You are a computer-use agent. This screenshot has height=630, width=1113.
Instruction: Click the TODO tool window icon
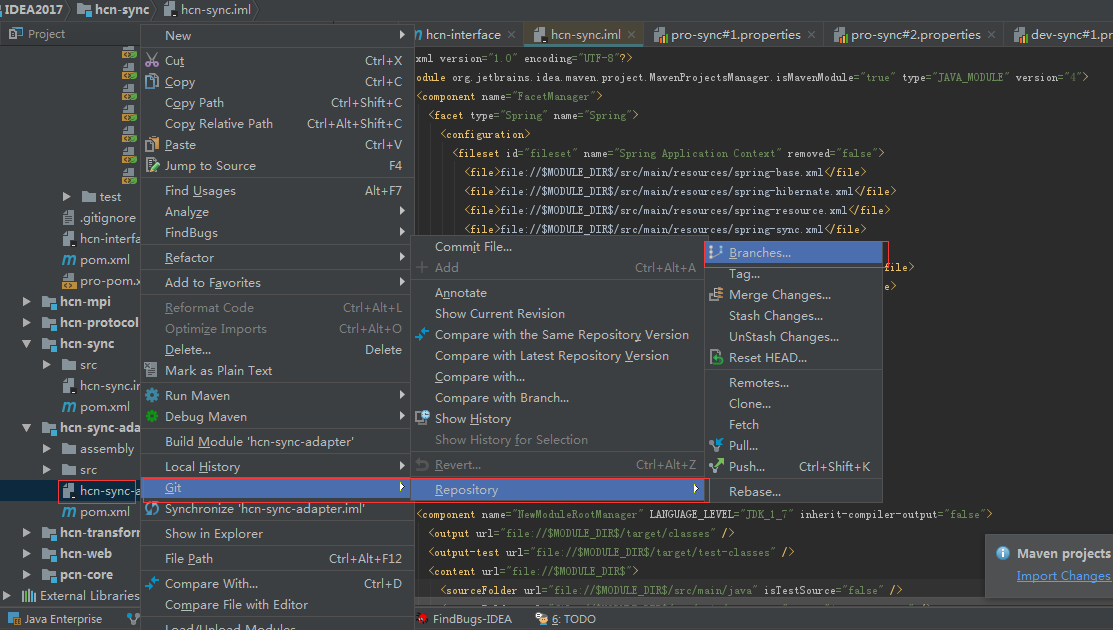coord(542,619)
